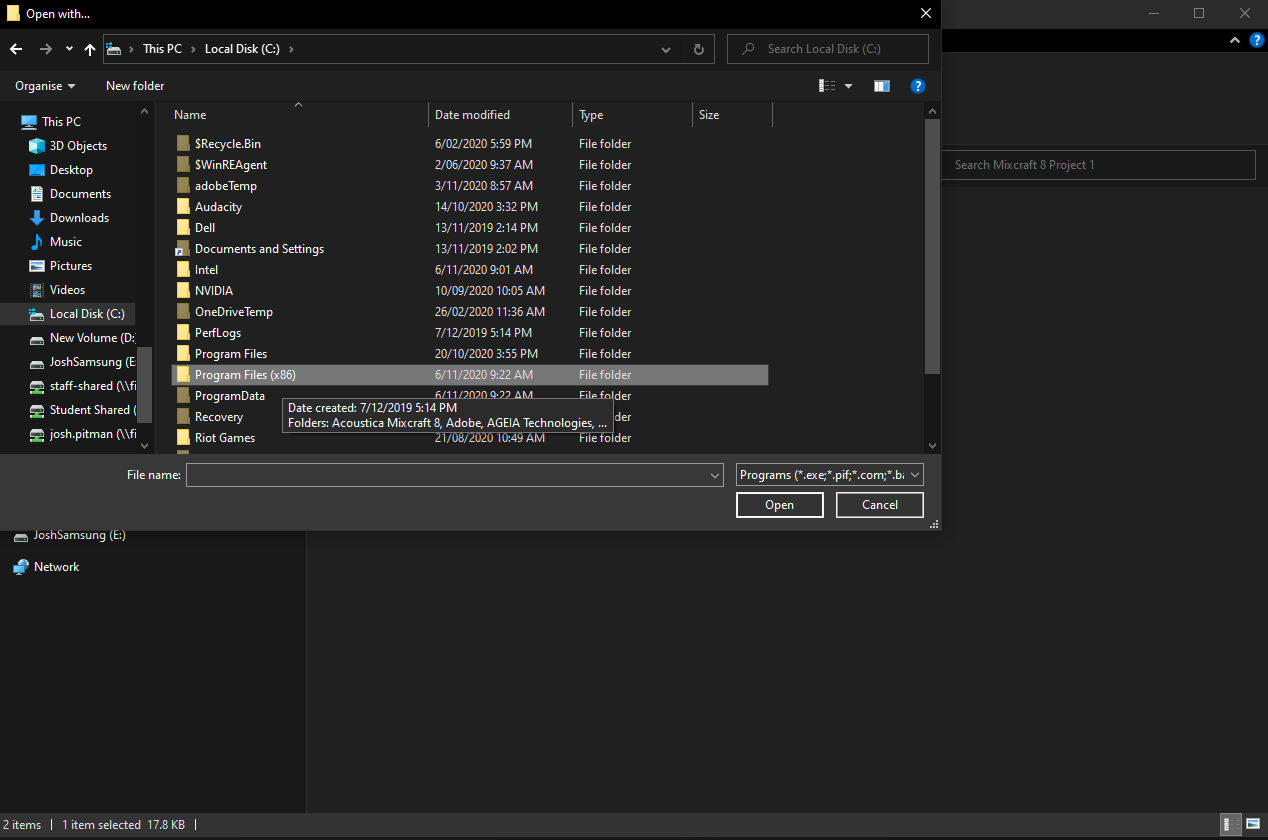This screenshot has width=1268, height=840.
Task: Select the NVIDIA folder icon
Action: 183,291
